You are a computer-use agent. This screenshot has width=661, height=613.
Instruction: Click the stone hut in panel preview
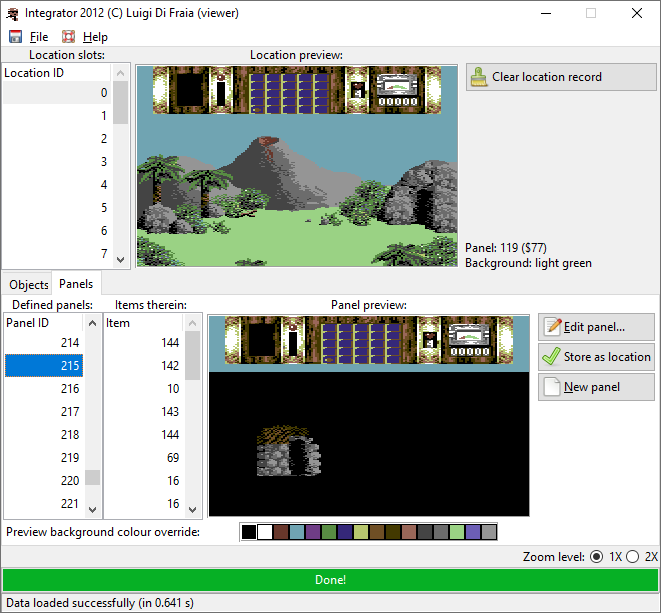[289, 451]
